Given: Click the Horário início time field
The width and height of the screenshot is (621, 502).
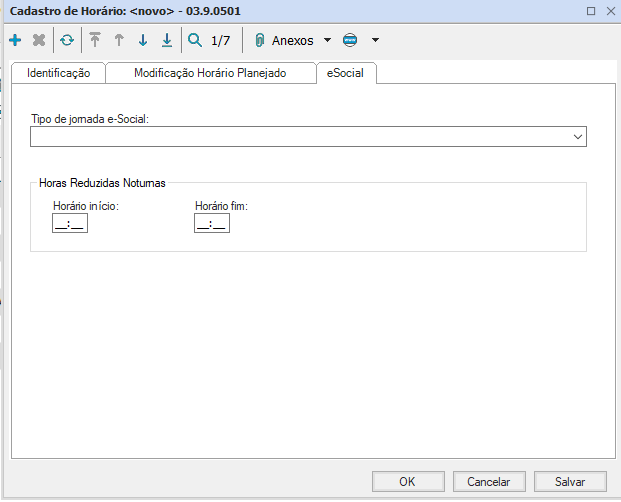Looking at the screenshot, I should tap(70, 224).
